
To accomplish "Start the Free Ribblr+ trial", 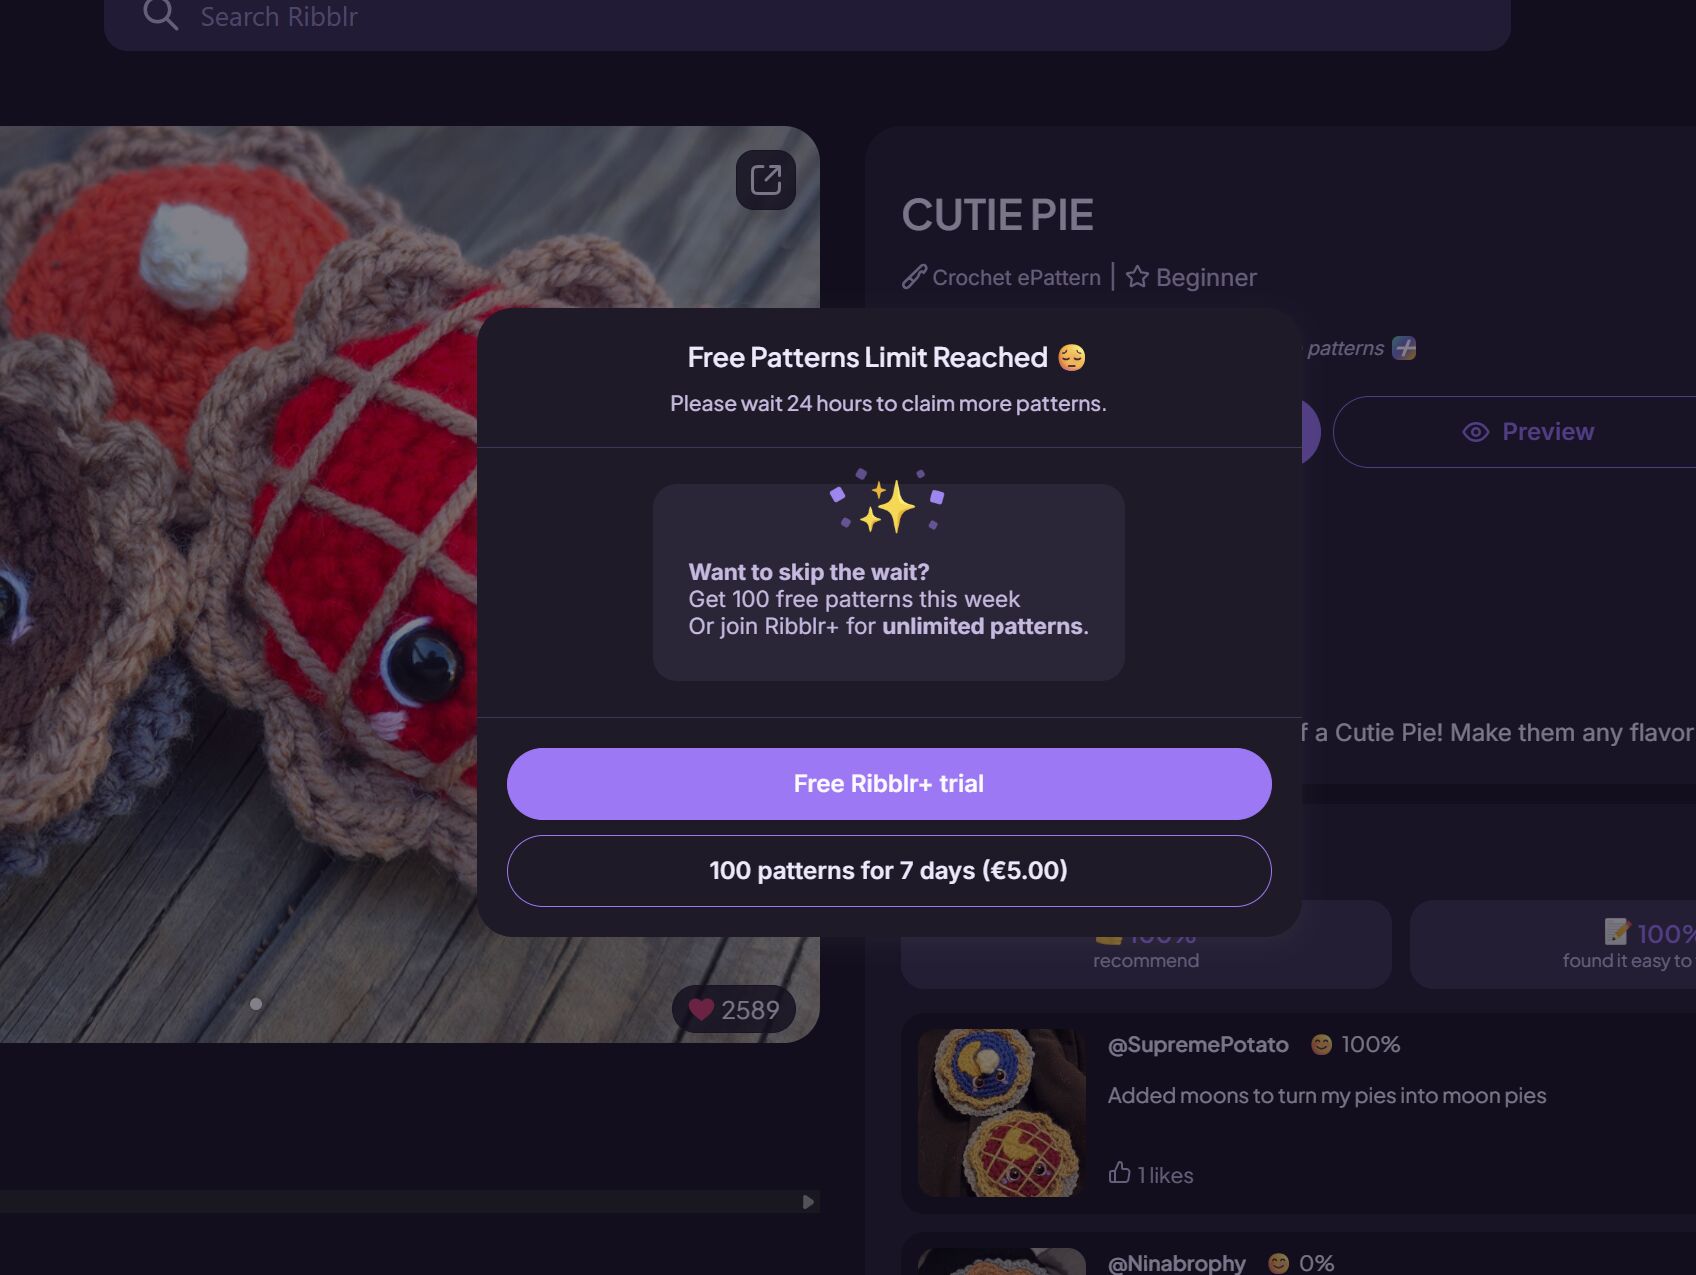I will [889, 784].
